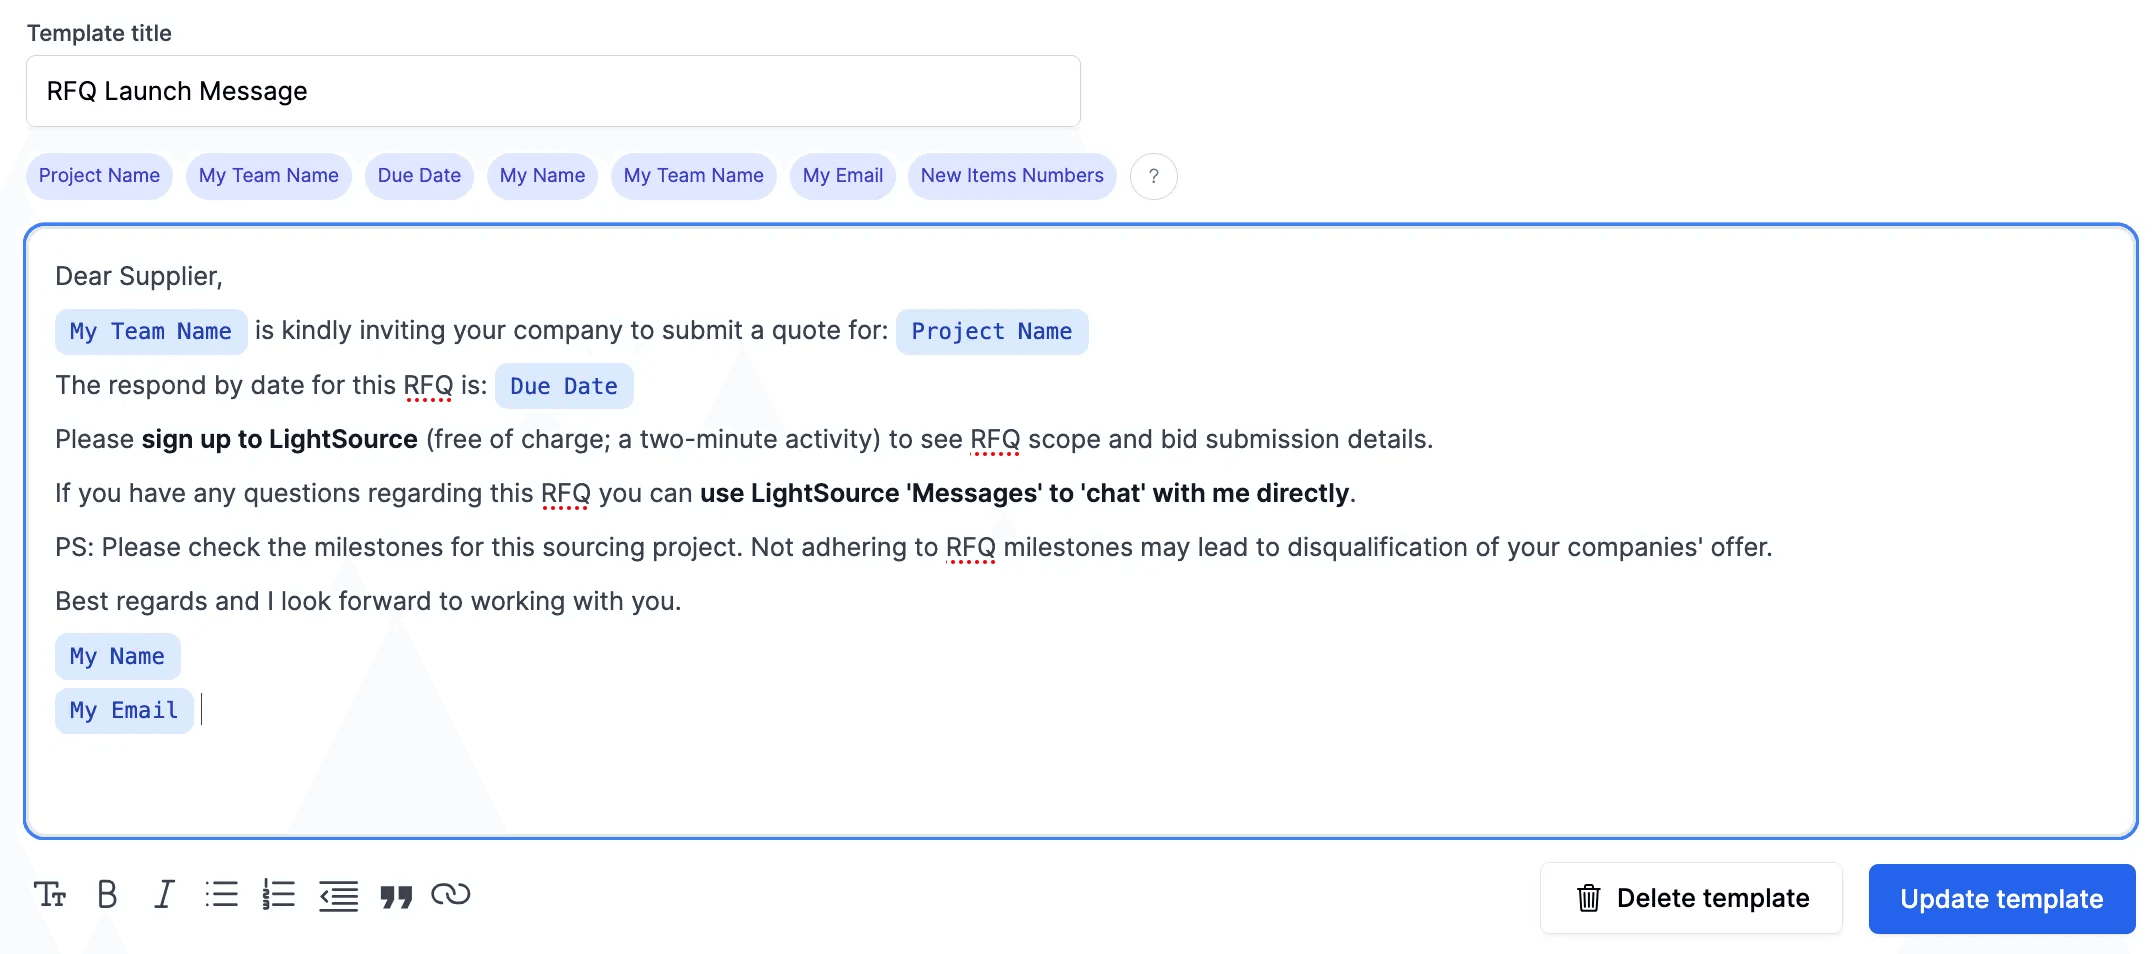The width and height of the screenshot is (2154, 954).
Task: Insert a numbered list
Action: pos(279,894)
